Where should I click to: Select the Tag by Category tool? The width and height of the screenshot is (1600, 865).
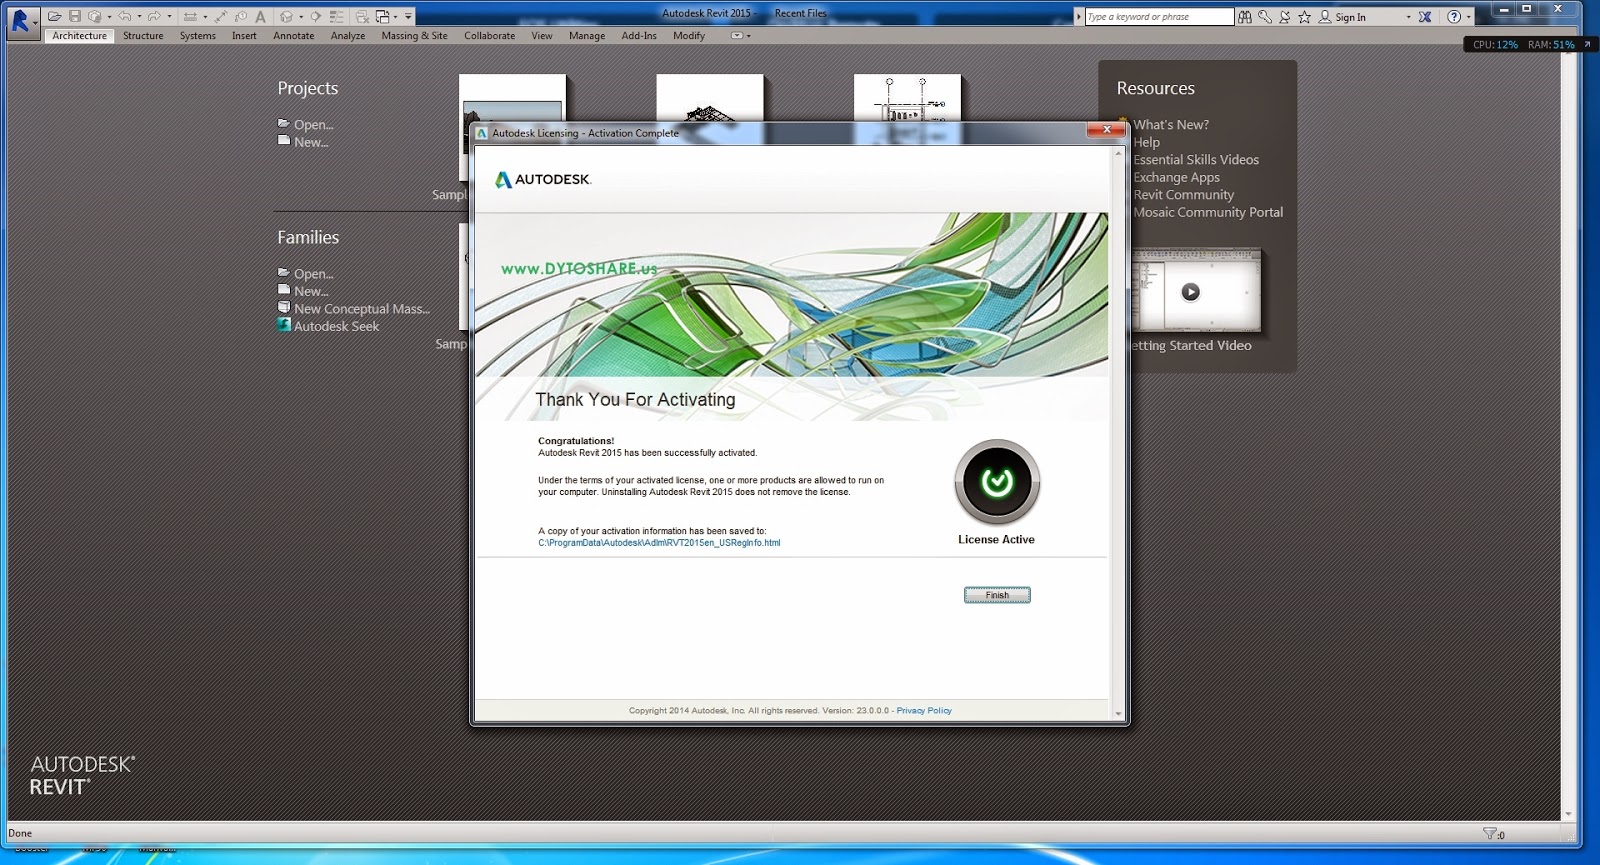point(241,17)
